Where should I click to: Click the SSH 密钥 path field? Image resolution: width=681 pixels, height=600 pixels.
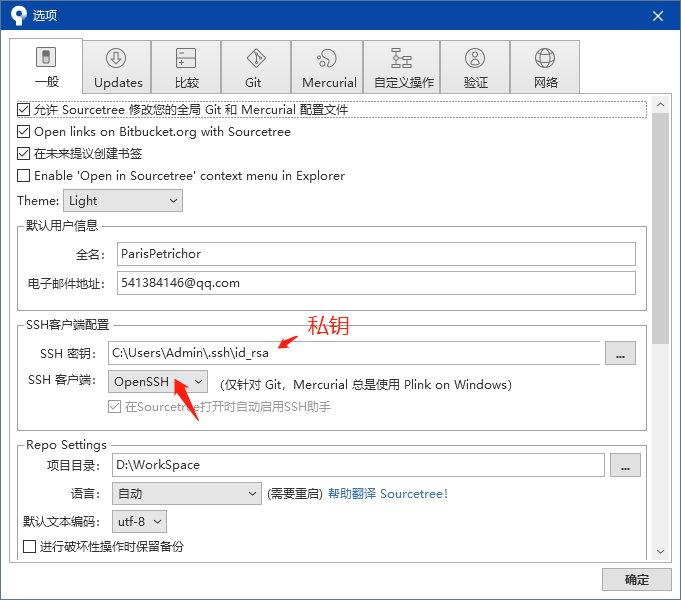[354, 353]
